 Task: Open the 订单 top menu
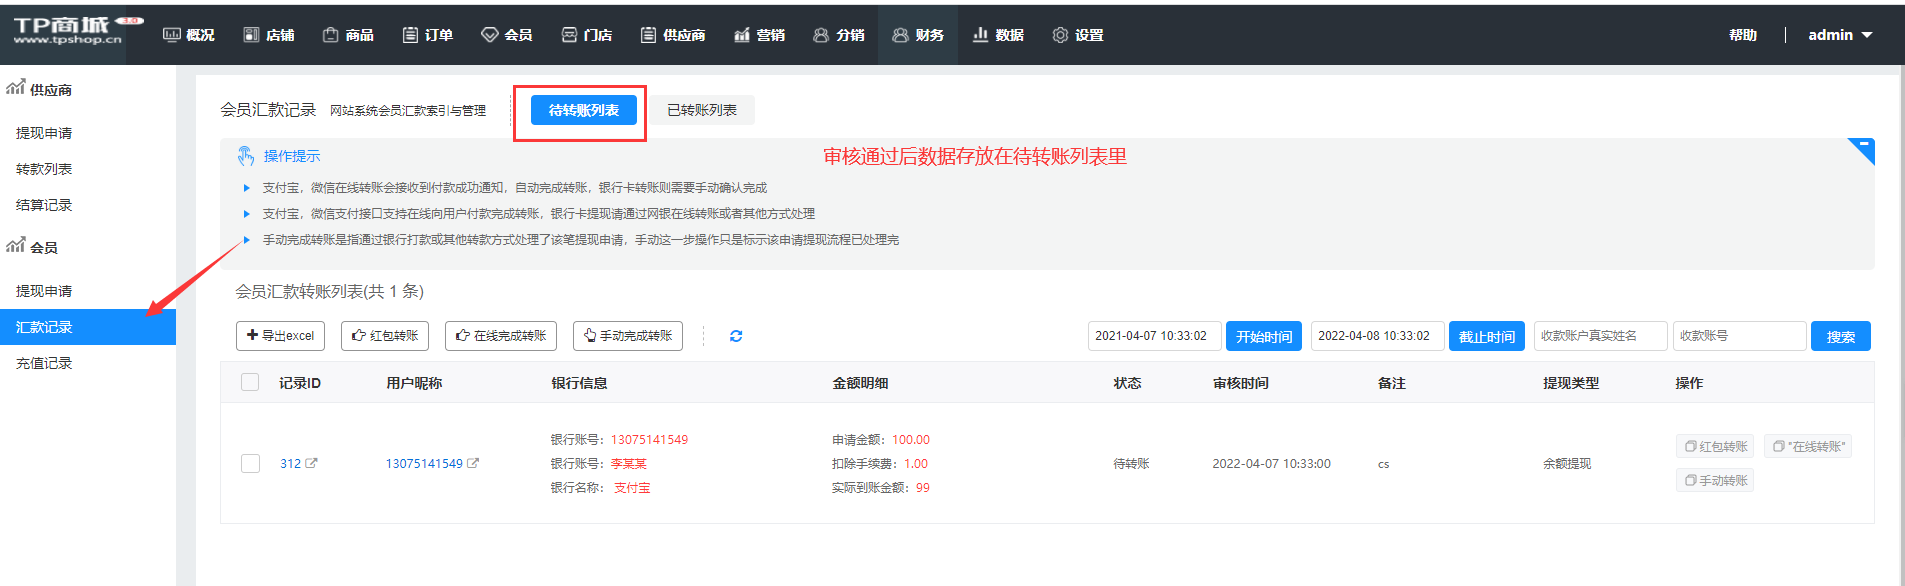(x=428, y=35)
